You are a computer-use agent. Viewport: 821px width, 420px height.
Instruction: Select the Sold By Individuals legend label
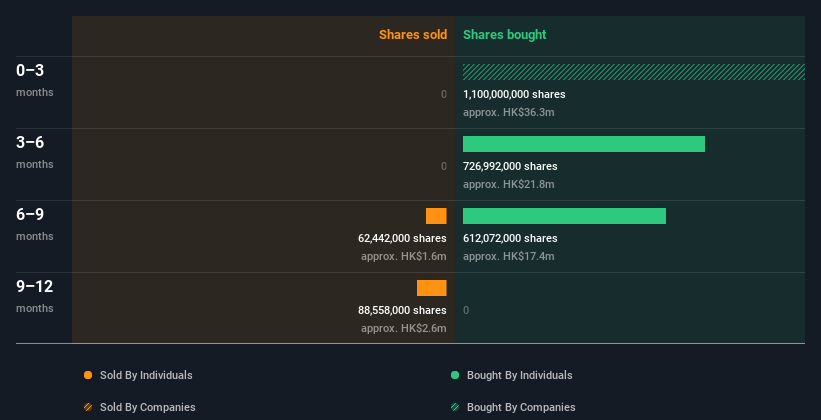click(146, 375)
